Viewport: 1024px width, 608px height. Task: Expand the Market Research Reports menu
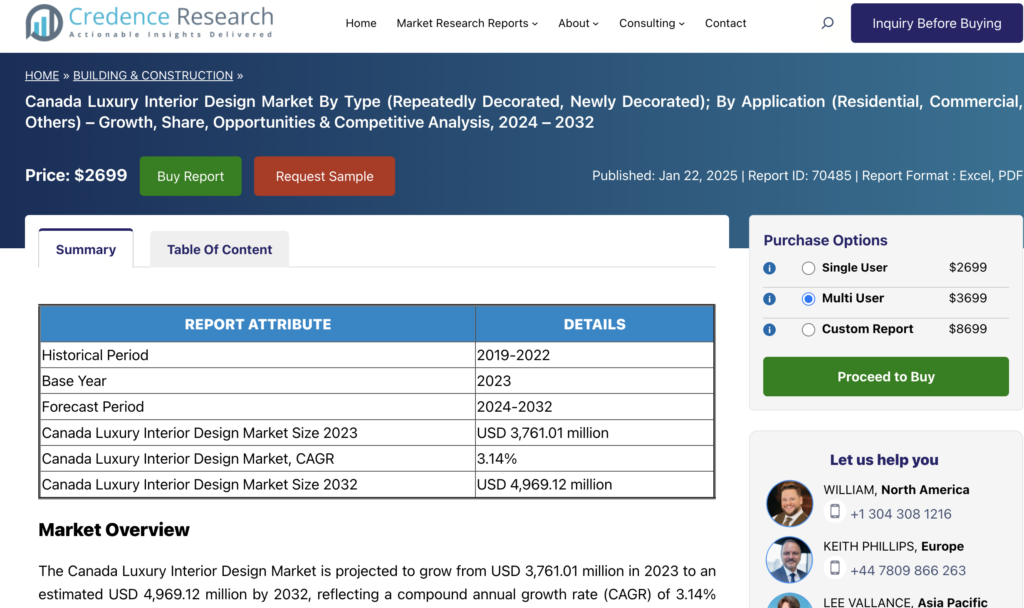(x=467, y=24)
